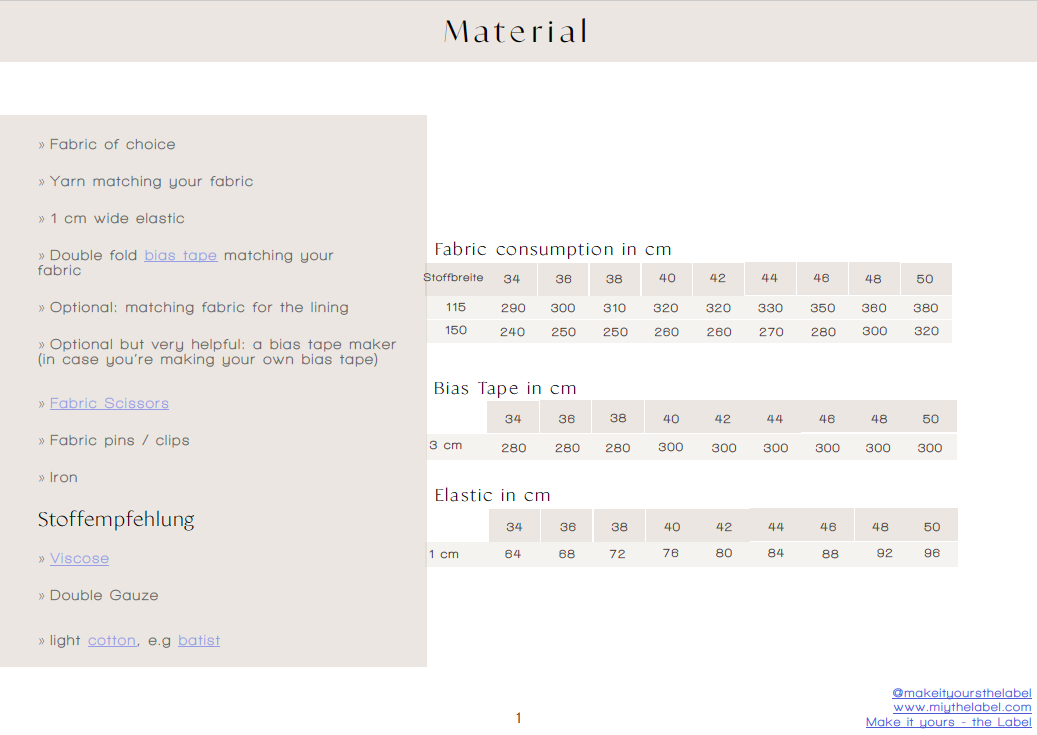Click the cotton hyperlink
1037x735 pixels.
111,641
